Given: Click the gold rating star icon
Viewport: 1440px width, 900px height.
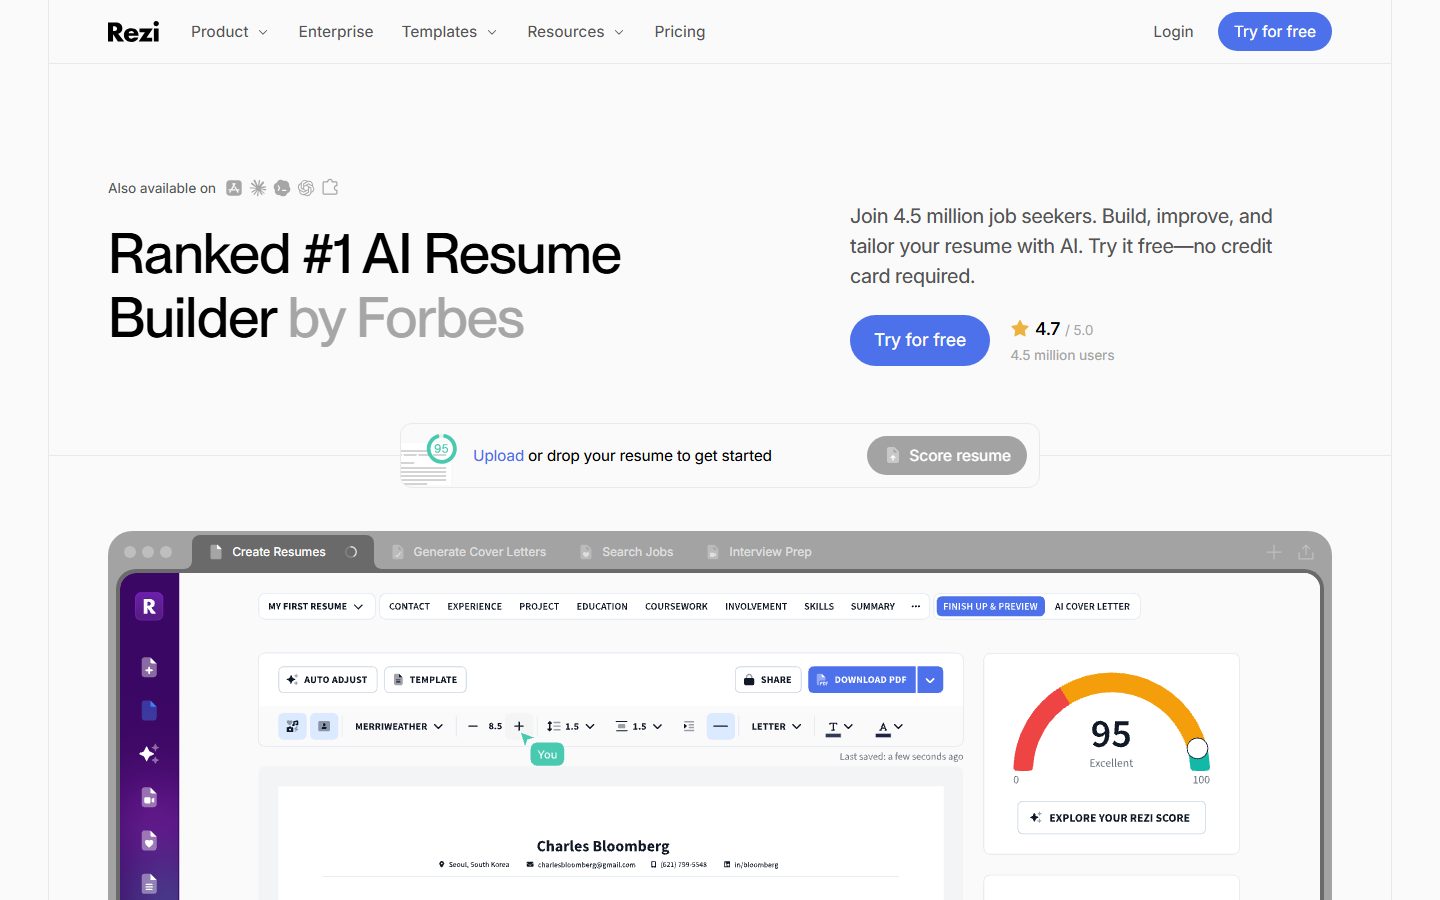Looking at the screenshot, I should [1020, 328].
